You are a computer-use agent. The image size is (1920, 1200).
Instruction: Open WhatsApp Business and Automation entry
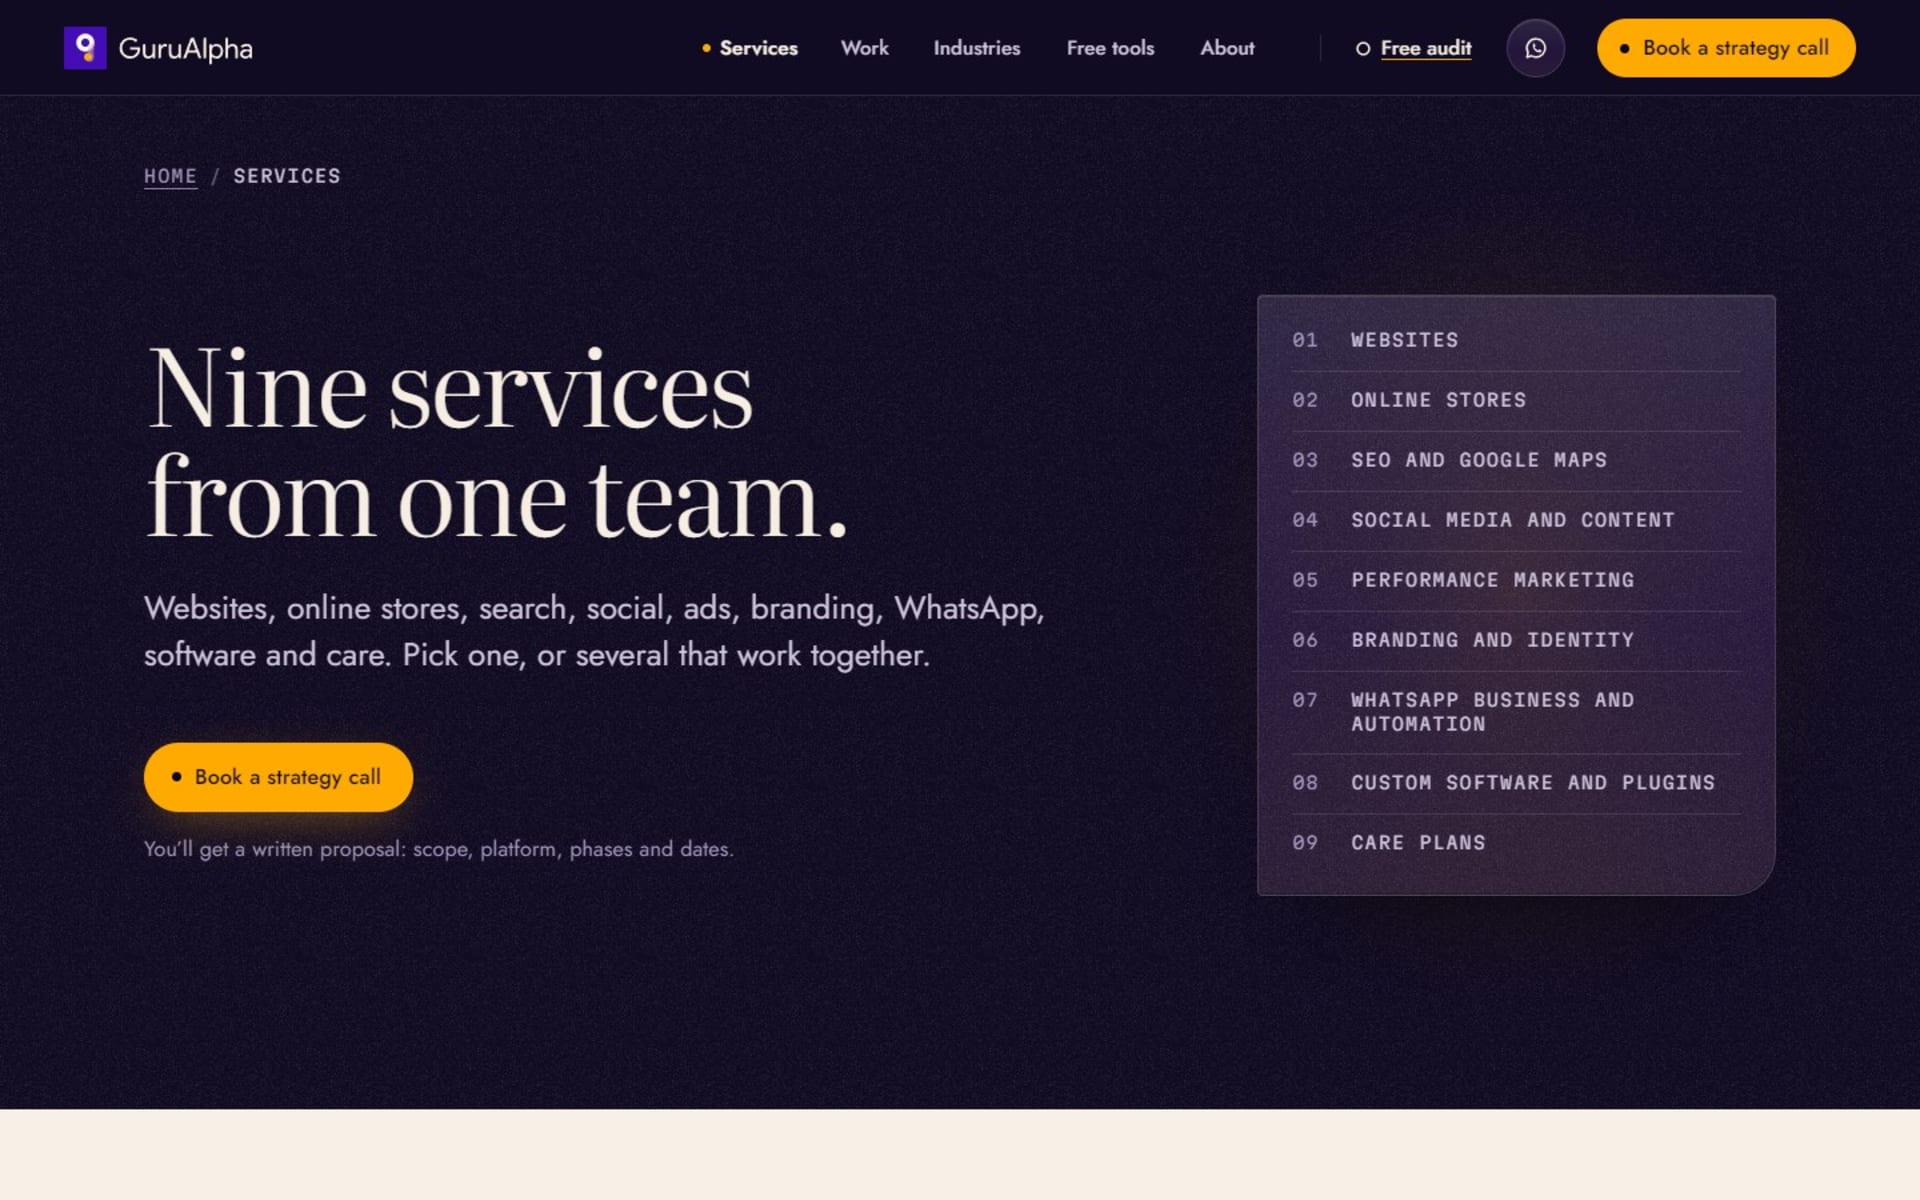[x=1516, y=712]
